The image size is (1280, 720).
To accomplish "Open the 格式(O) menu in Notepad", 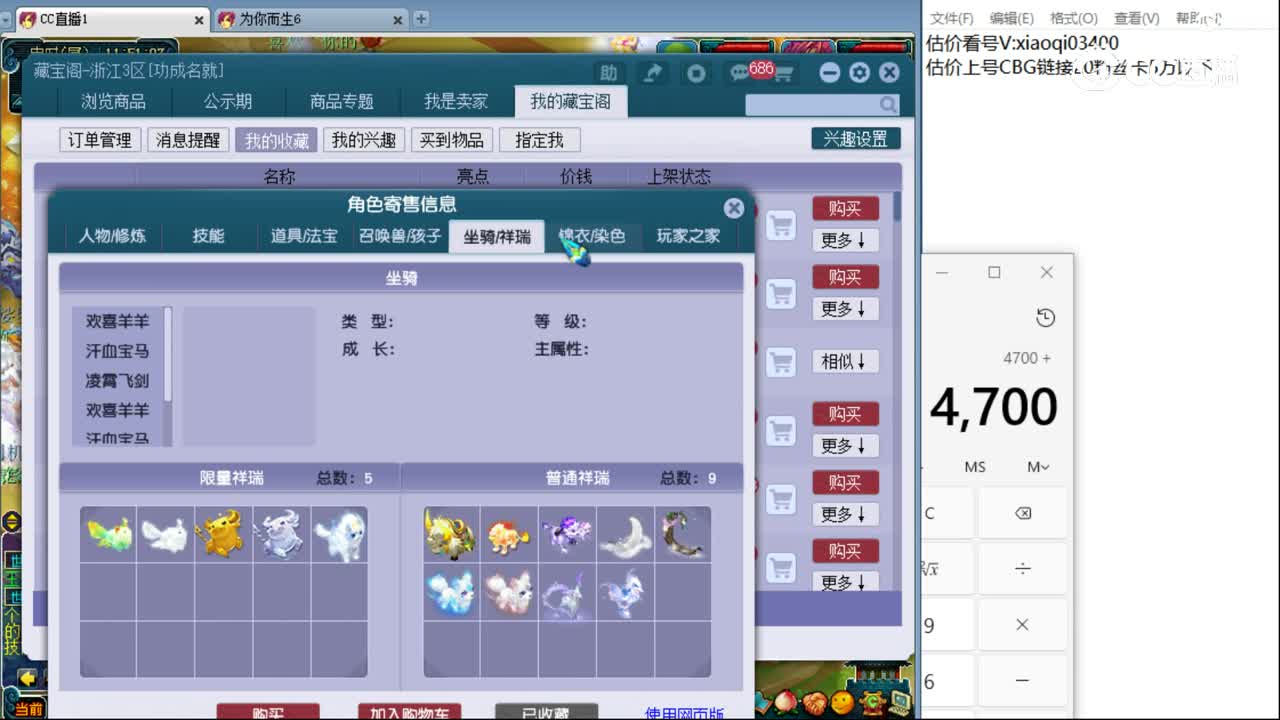I will (x=1073, y=18).
